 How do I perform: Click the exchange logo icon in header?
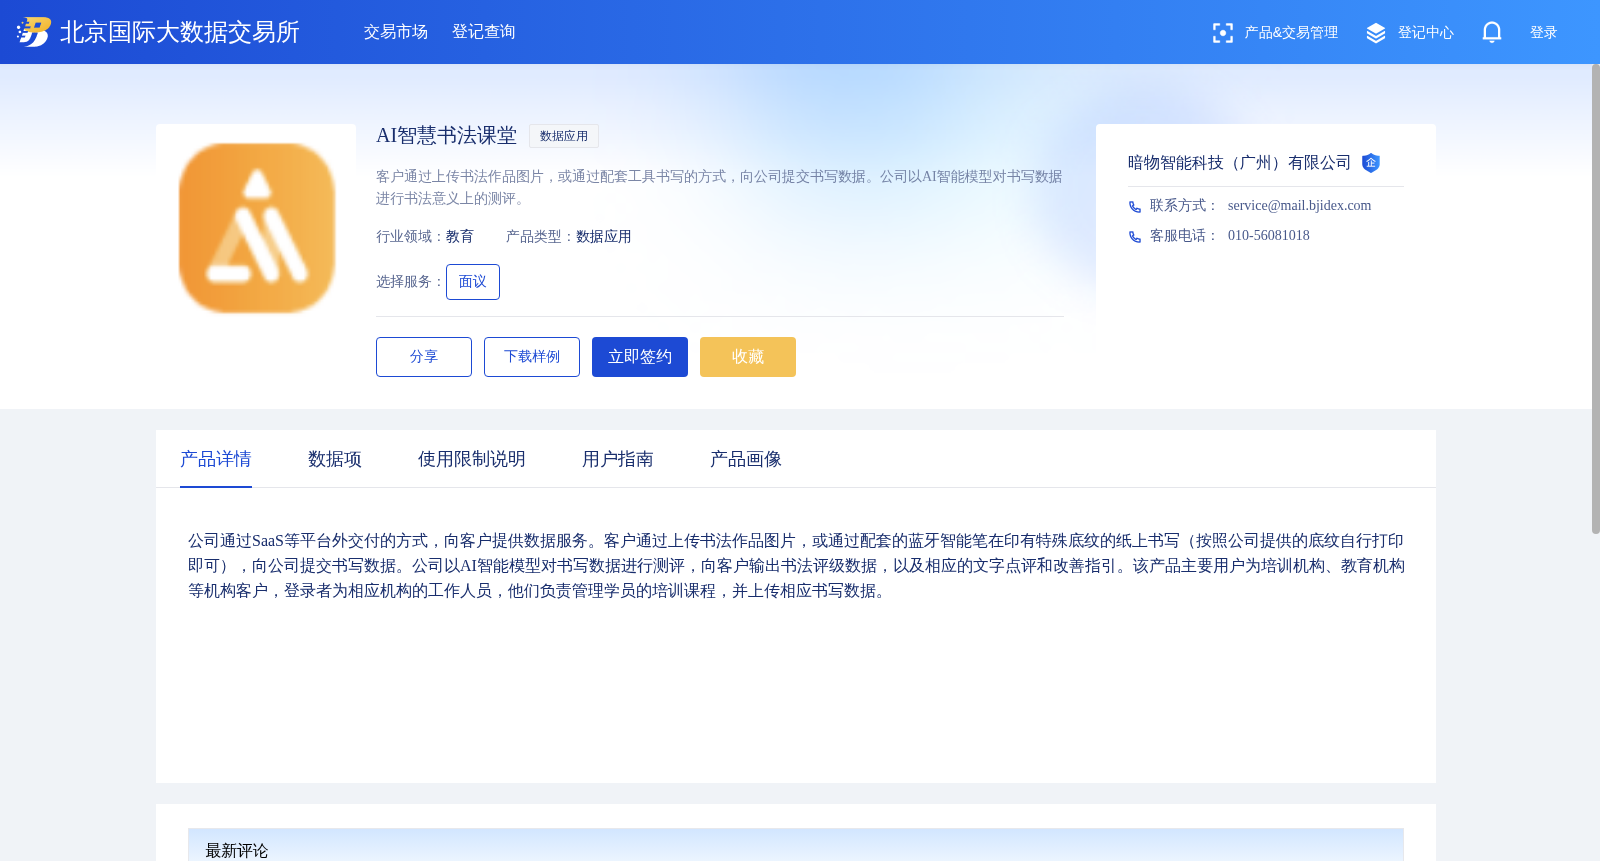coord(34,32)
